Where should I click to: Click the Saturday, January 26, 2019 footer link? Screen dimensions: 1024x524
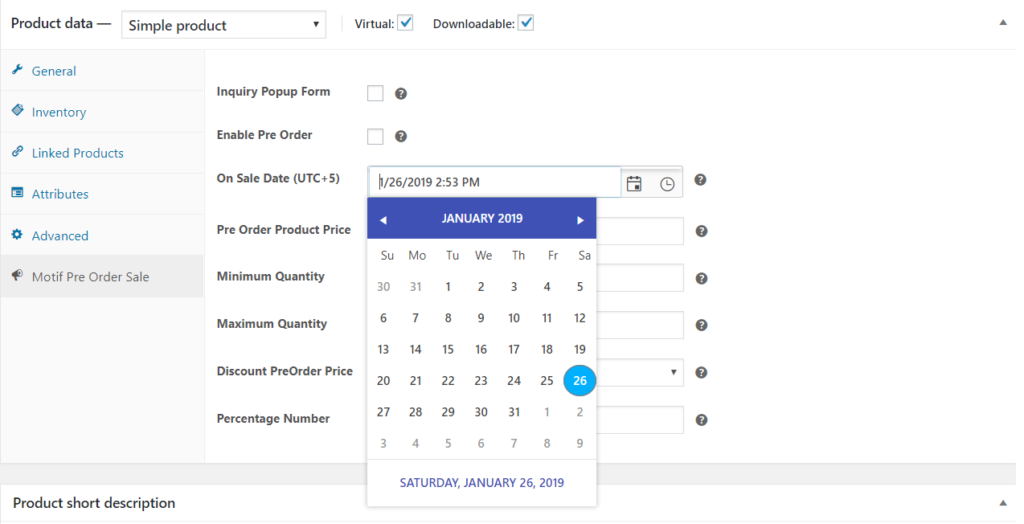tap(481, 482)
